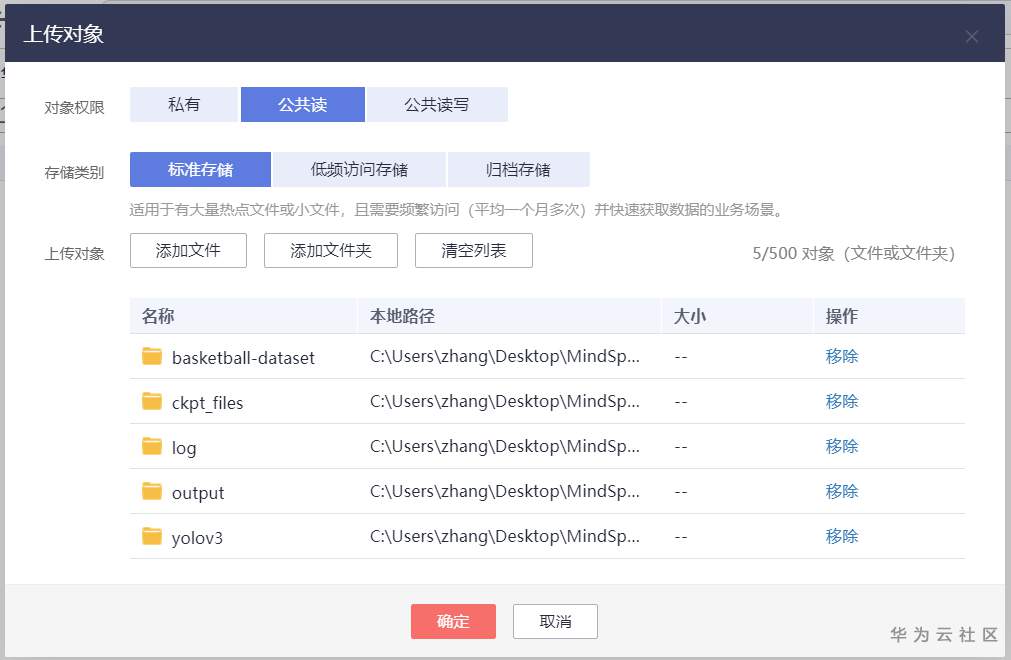1011x660 pixels.
Task: Click the 上传对象 dialog title
Action: [64, 34]
